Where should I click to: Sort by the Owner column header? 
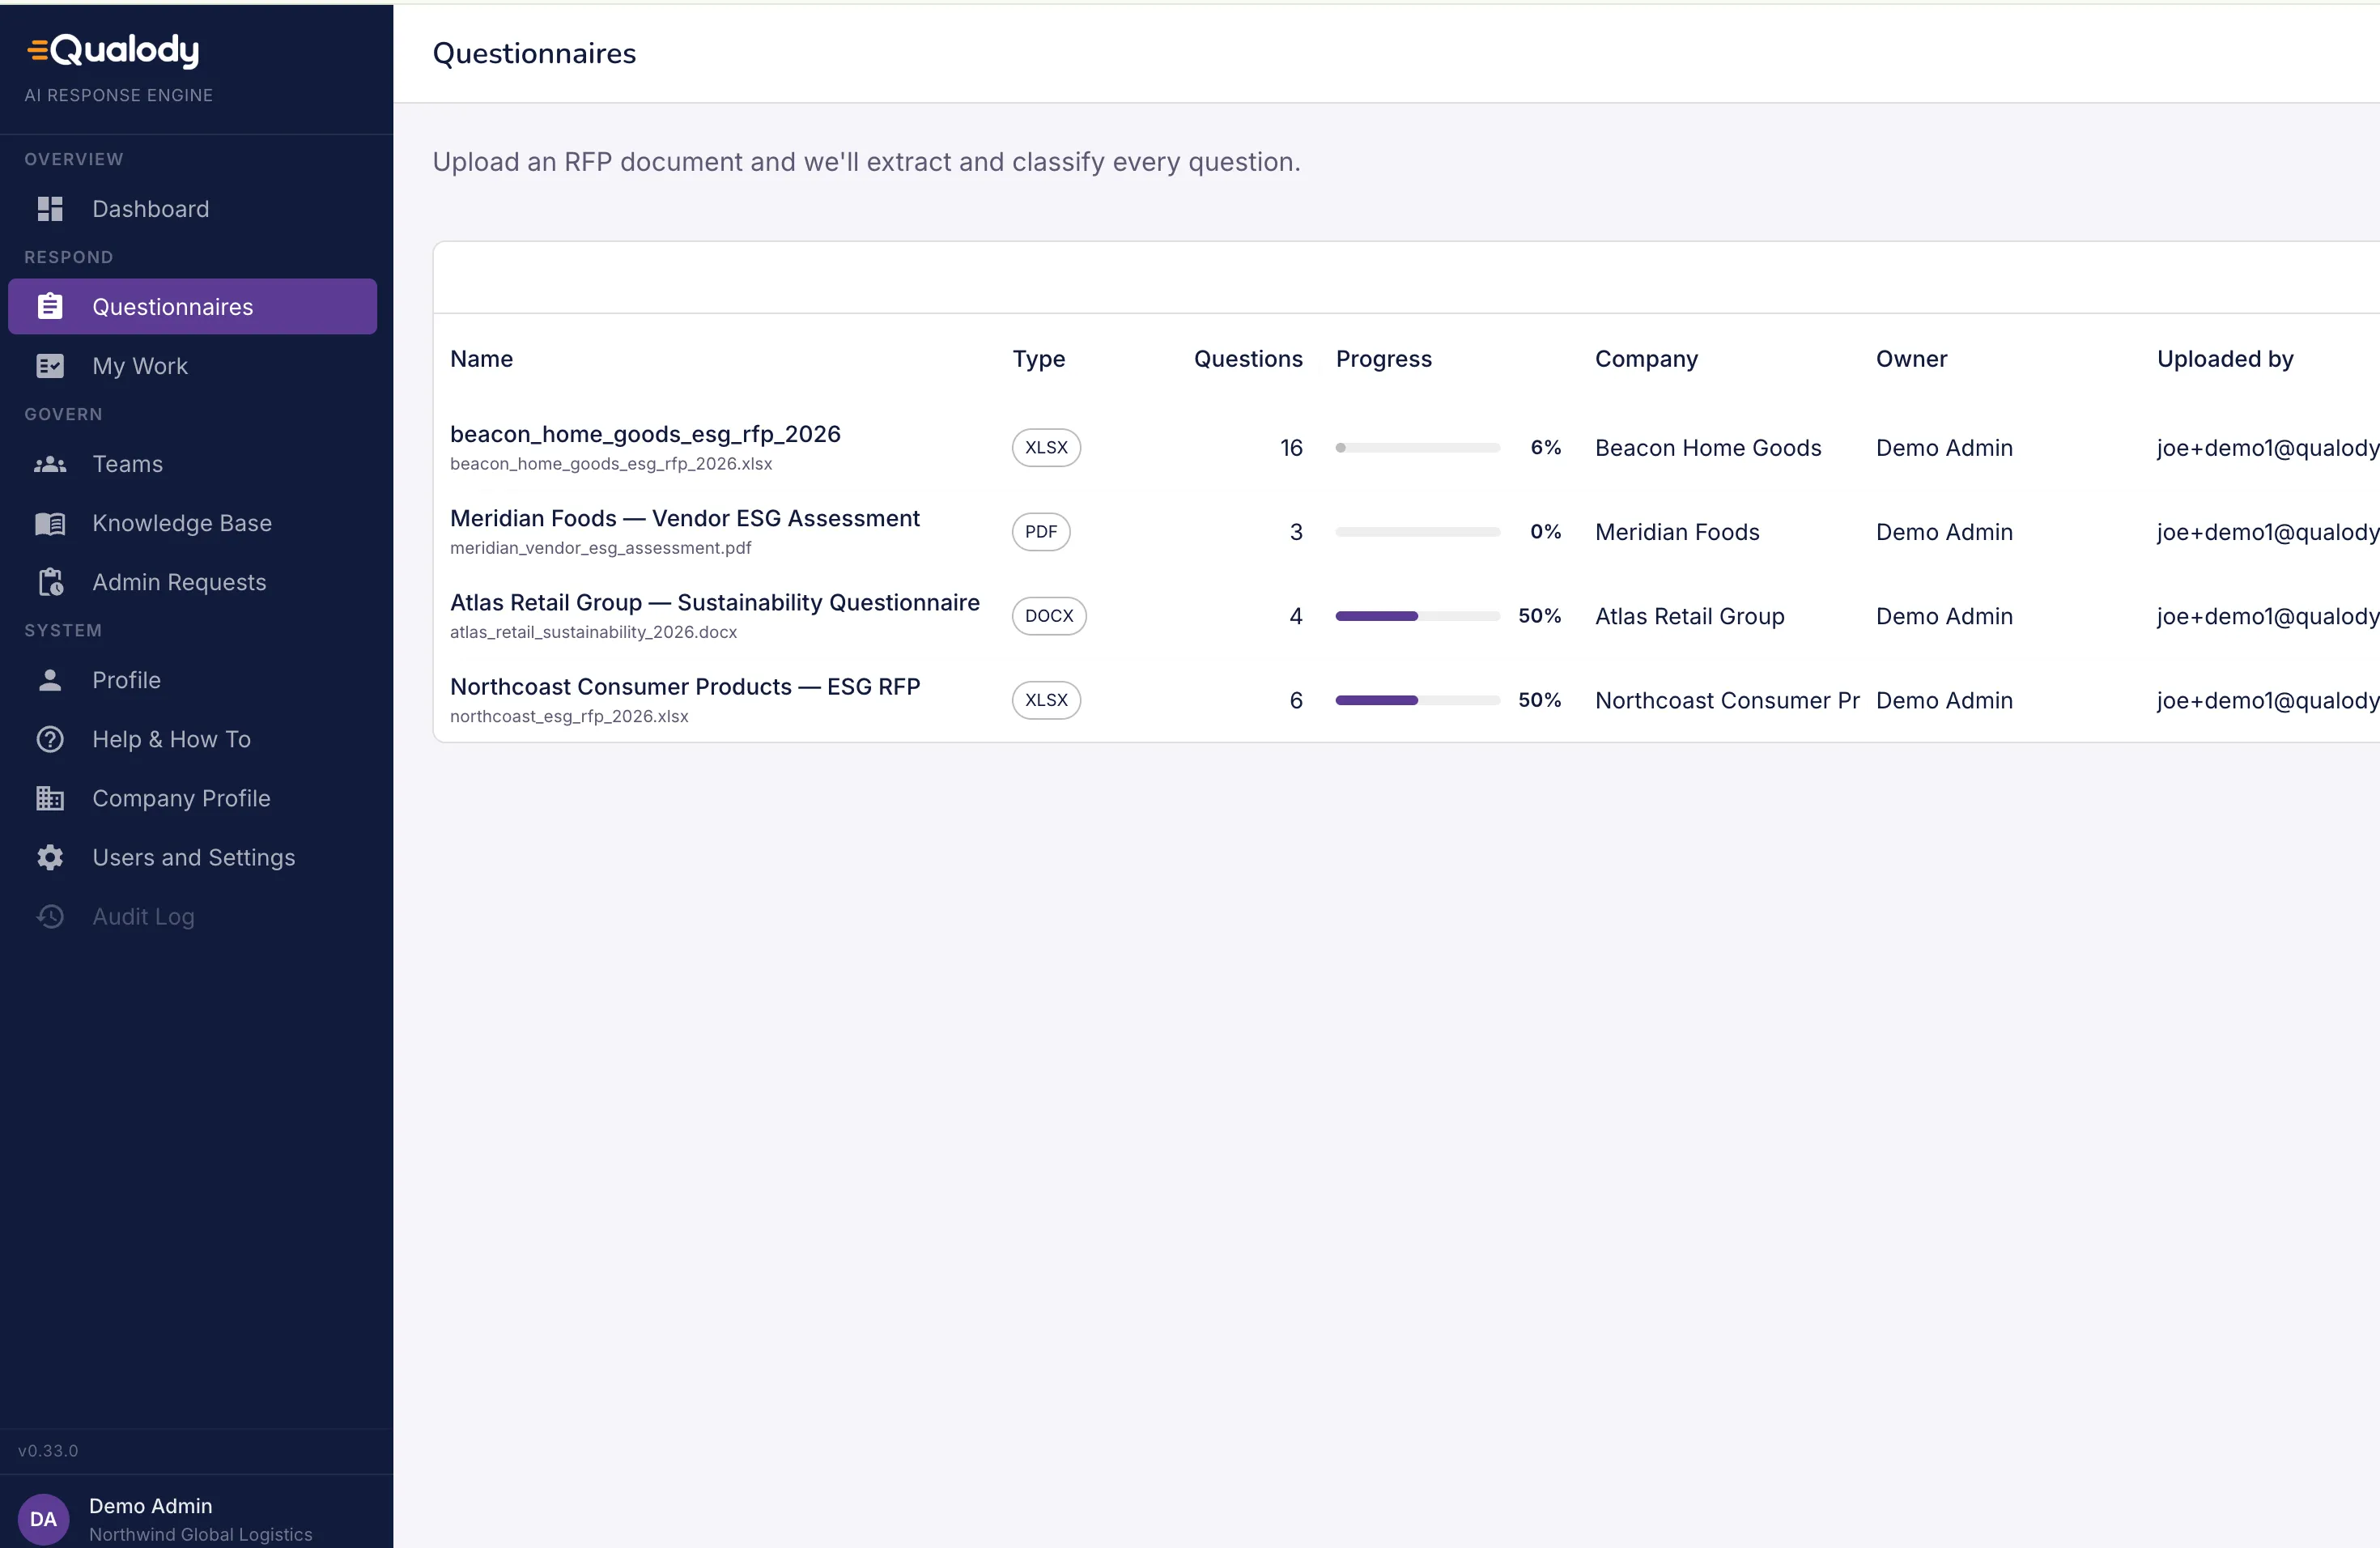point(1911,358)
